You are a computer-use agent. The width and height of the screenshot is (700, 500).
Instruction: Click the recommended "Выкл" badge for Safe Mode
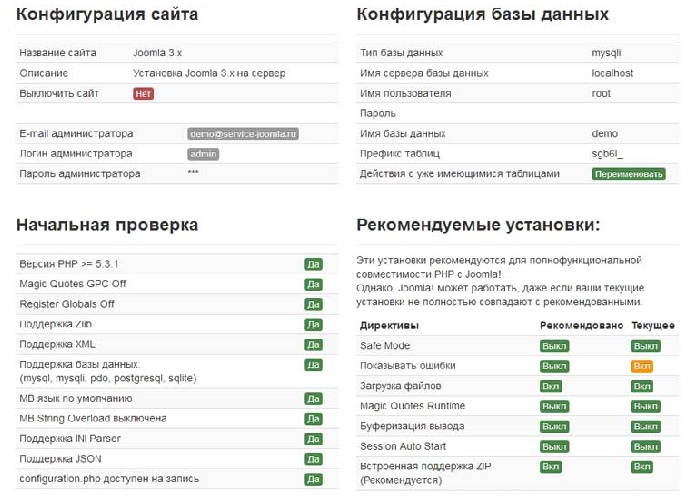click(x=554, y=346)
